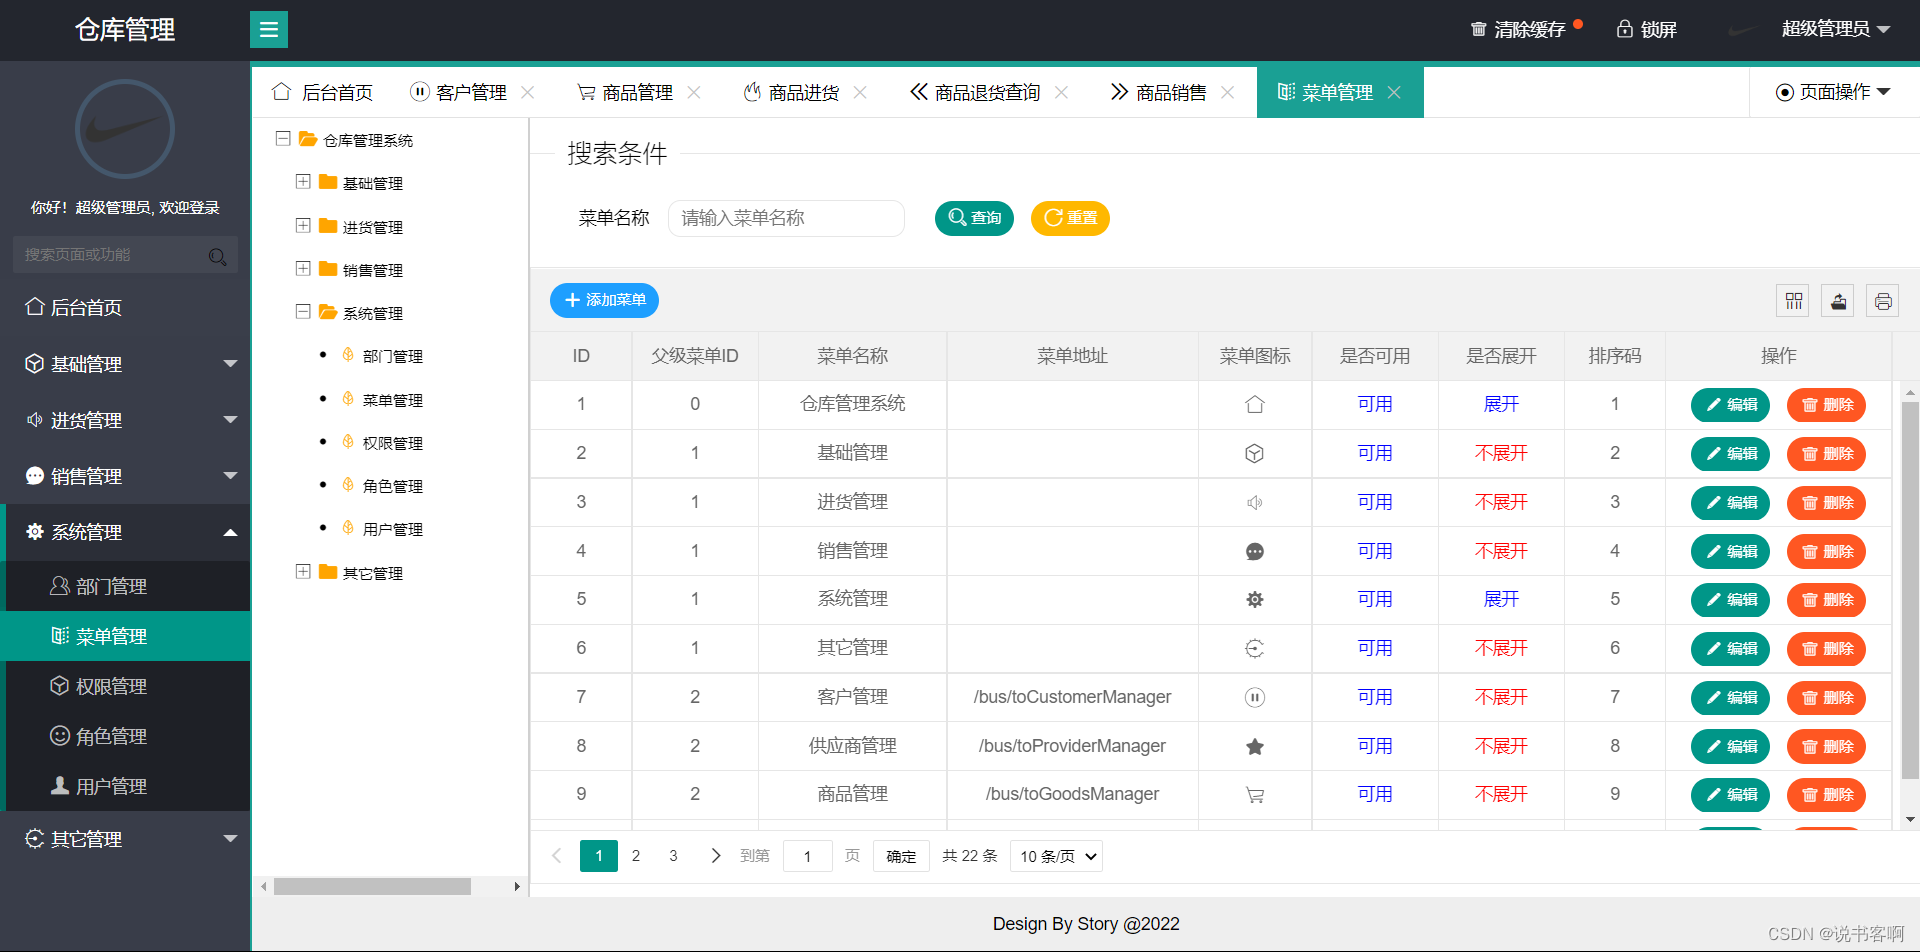Click the 查询 search button

[x=974, y=218]
